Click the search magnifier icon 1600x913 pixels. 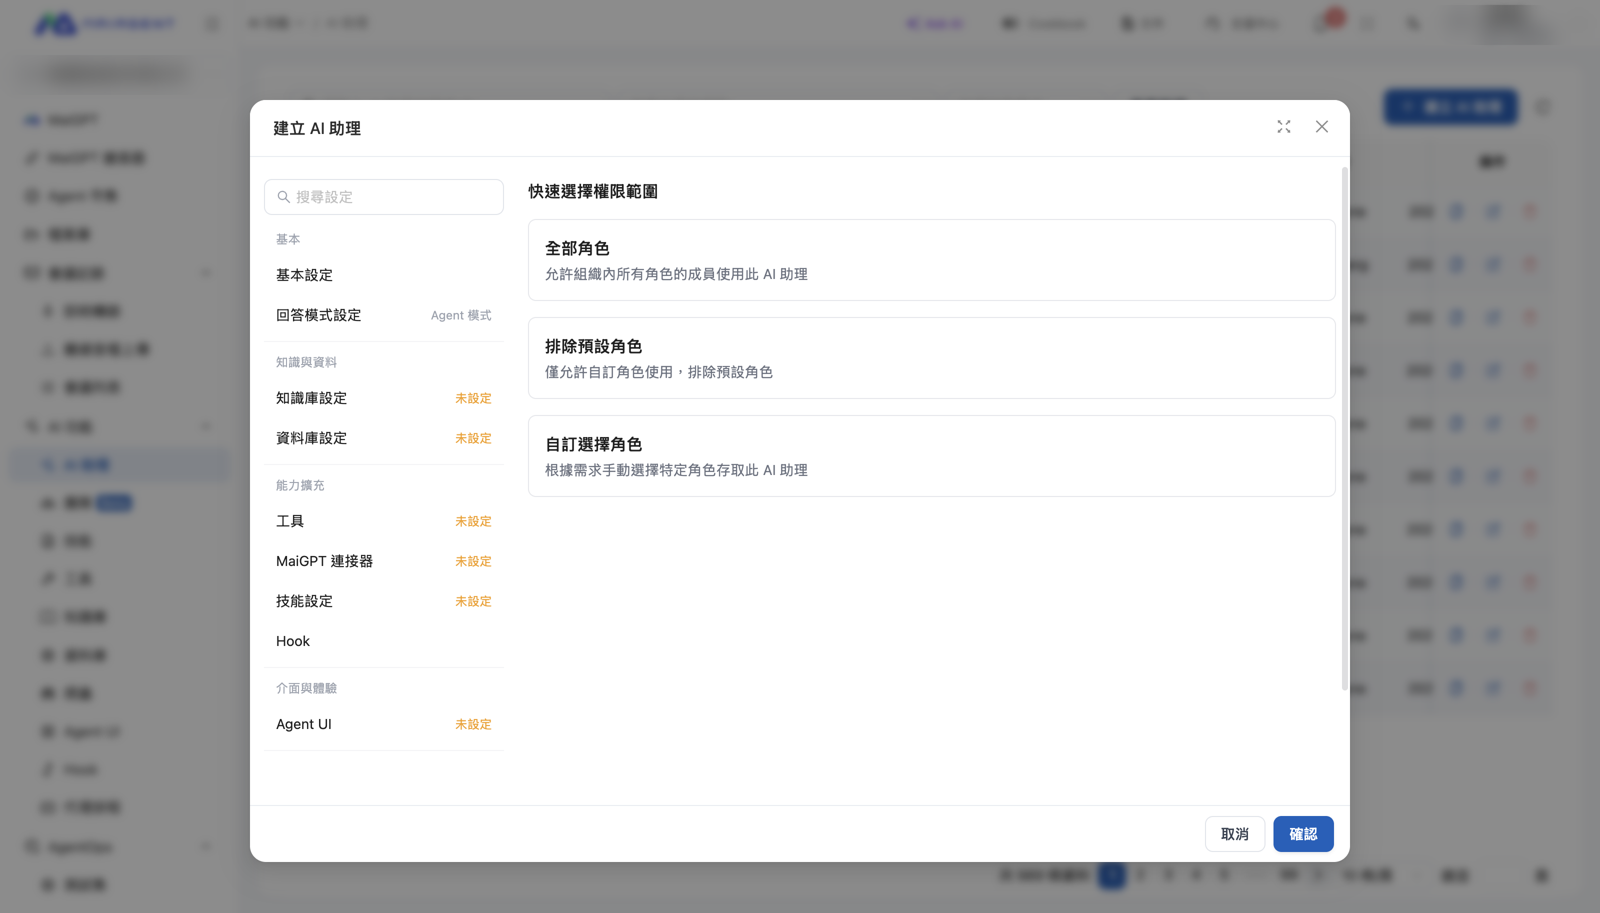(x=284, y=197)
